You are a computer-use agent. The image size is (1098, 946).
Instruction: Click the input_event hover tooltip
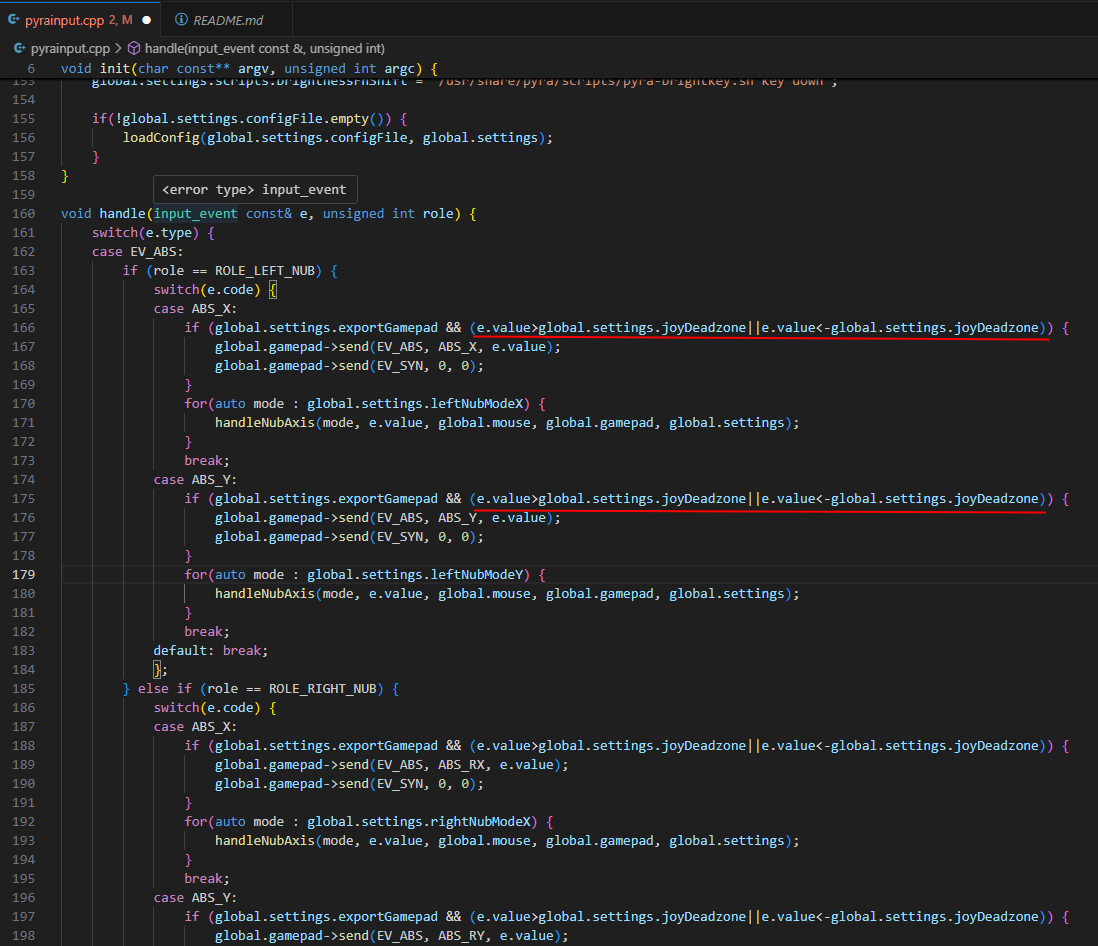click(x=254, y=189)
